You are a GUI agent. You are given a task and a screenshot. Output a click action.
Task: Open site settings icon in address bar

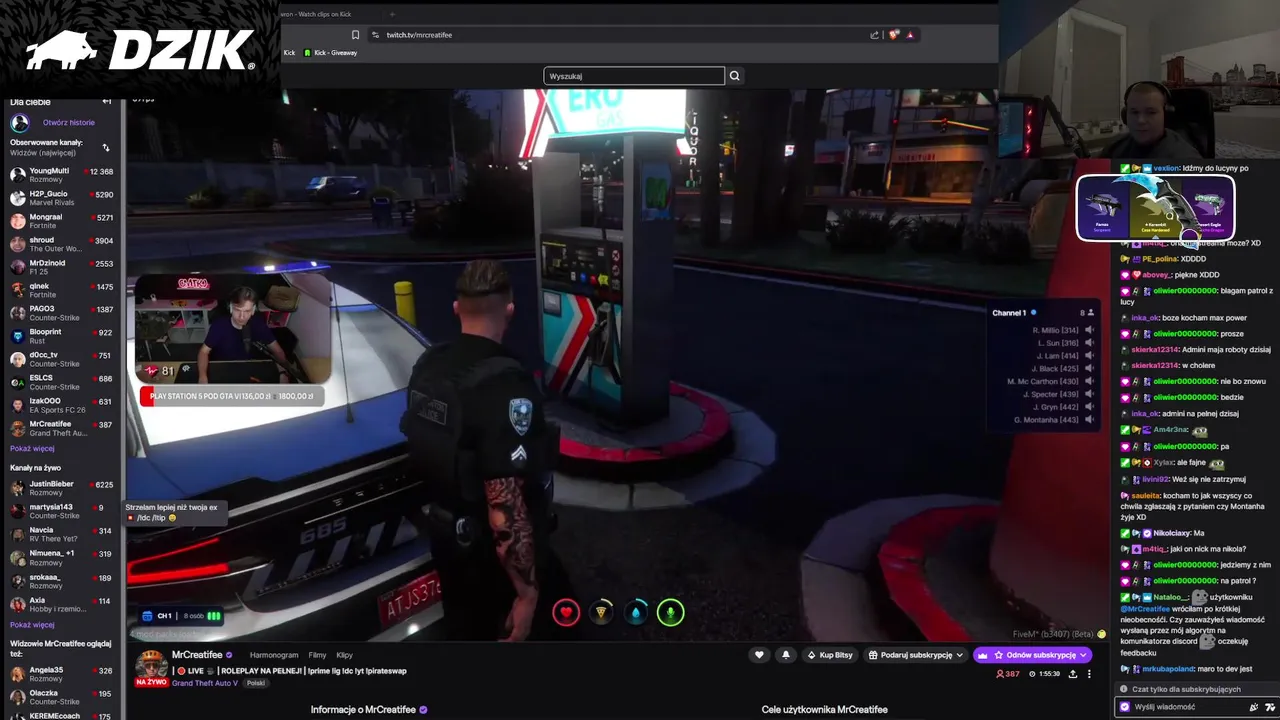(x=376, y=35)
